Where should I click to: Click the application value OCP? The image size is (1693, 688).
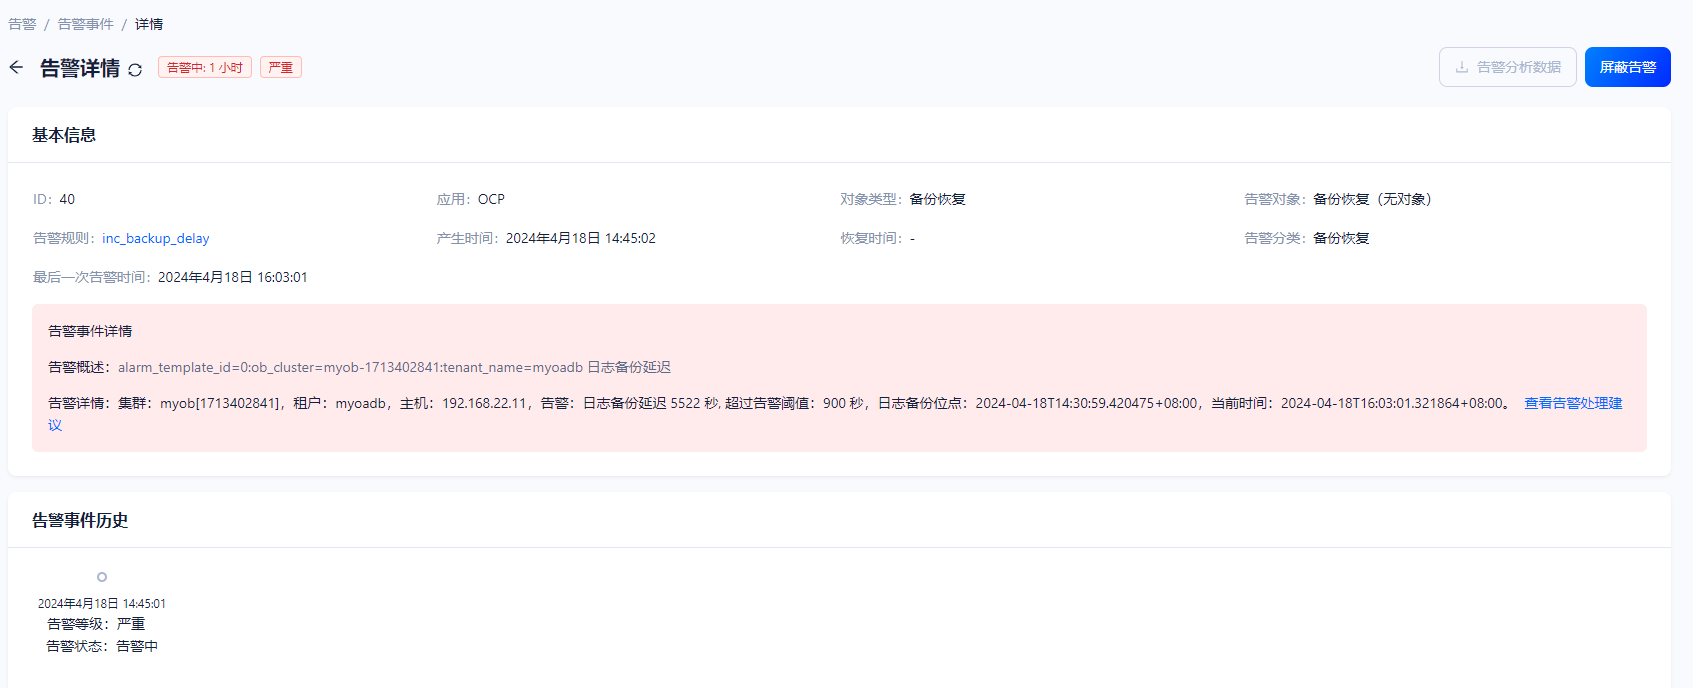coord(491,199)
